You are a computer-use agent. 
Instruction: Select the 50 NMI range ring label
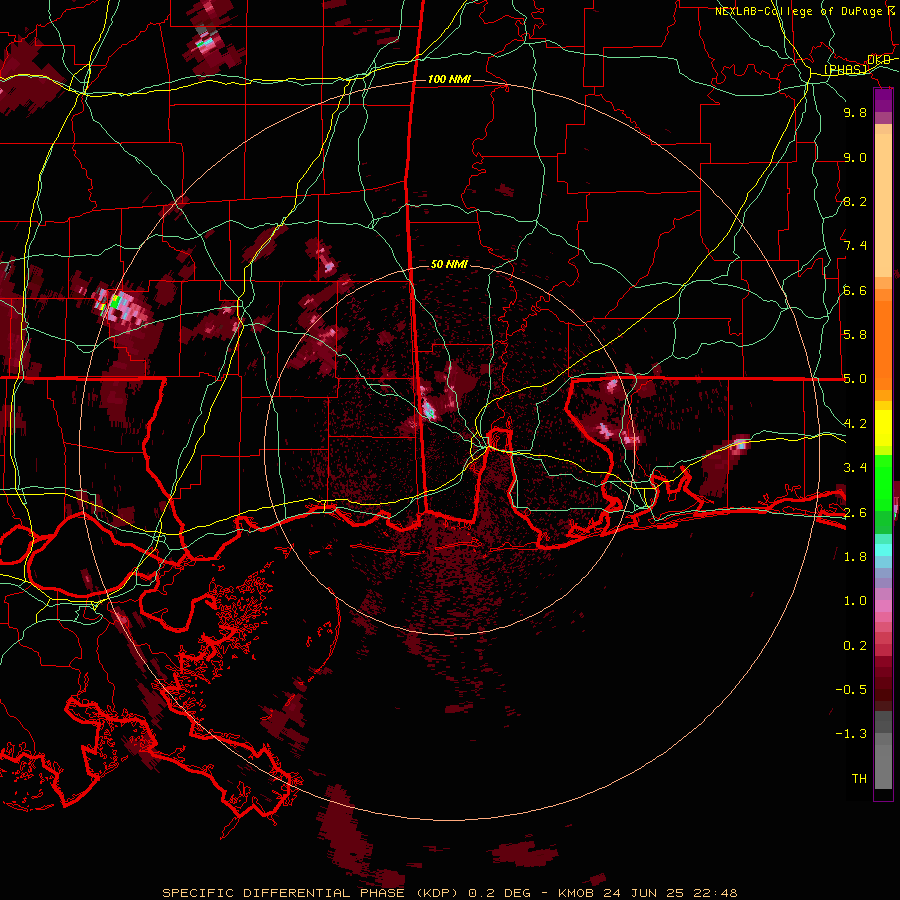449,264
